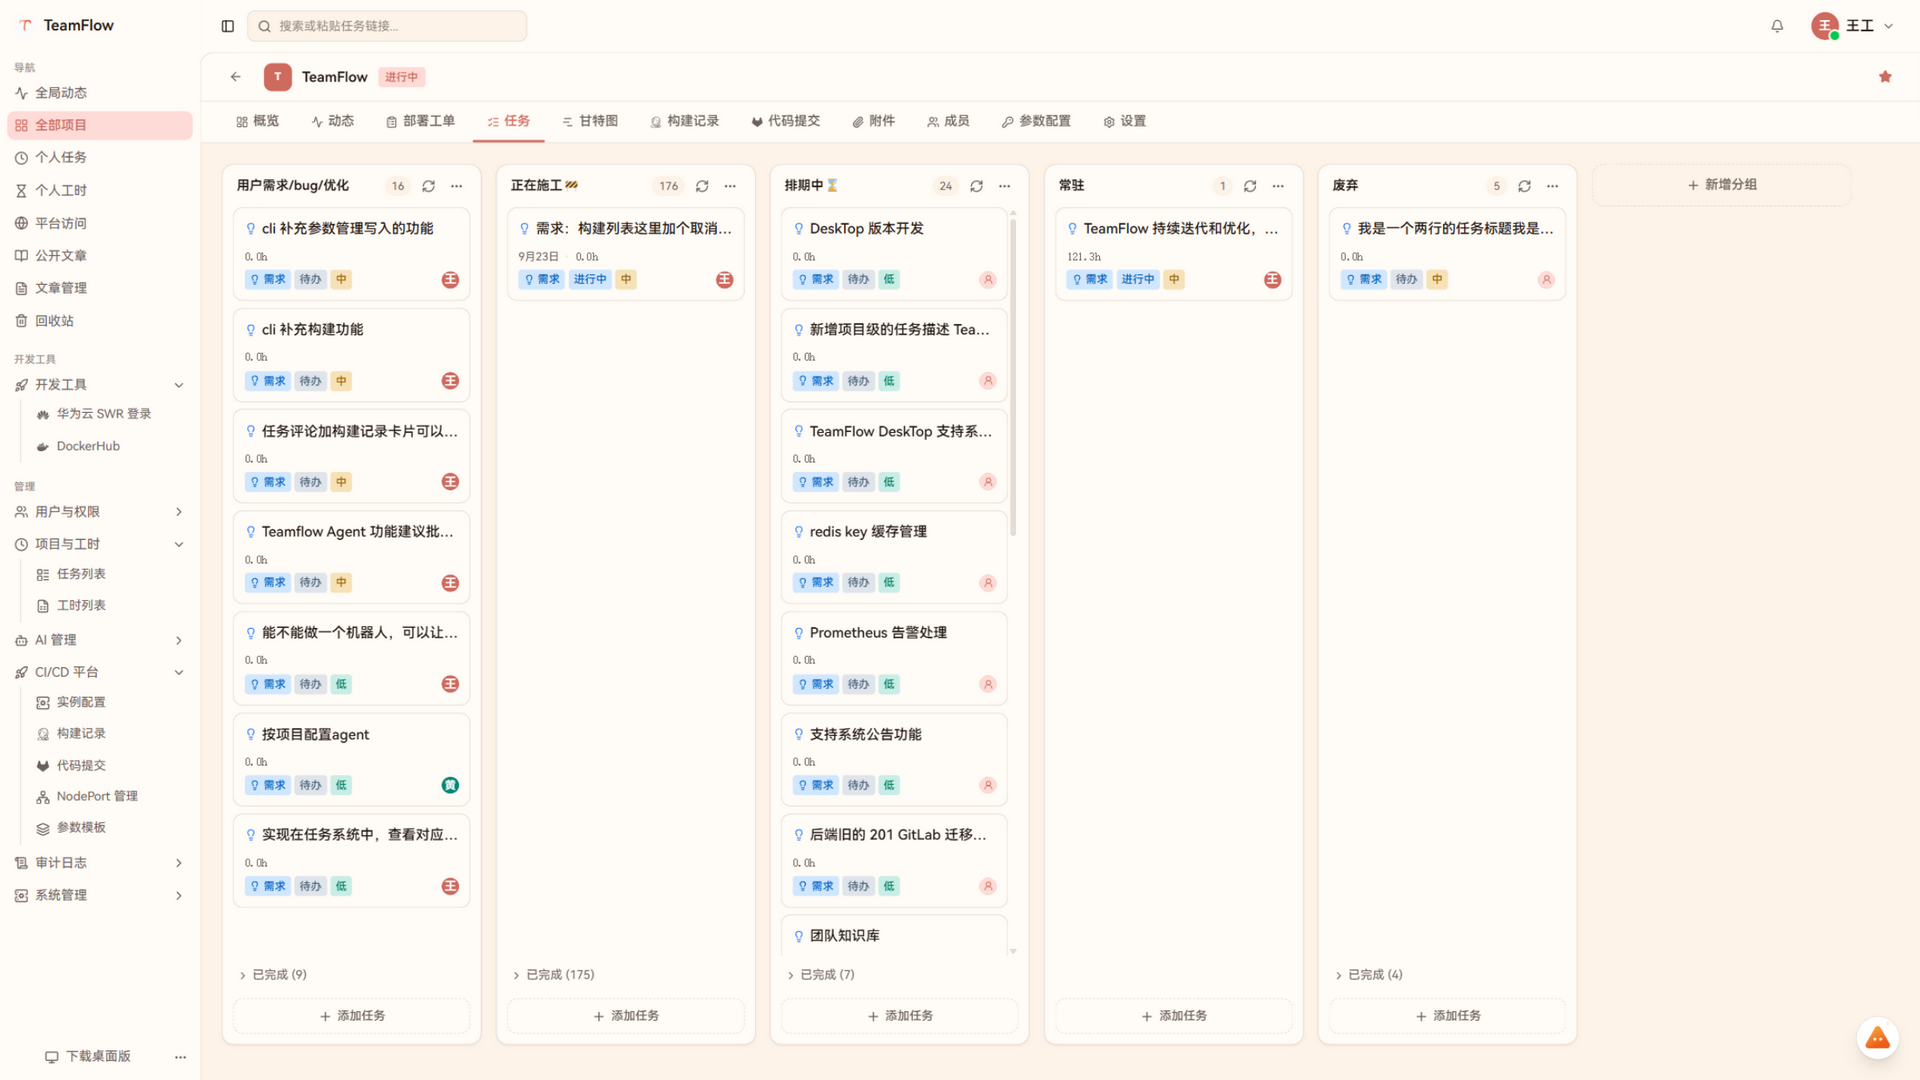Switch to the 附件 tab
1920x1080 pixels.
[874, 121]
